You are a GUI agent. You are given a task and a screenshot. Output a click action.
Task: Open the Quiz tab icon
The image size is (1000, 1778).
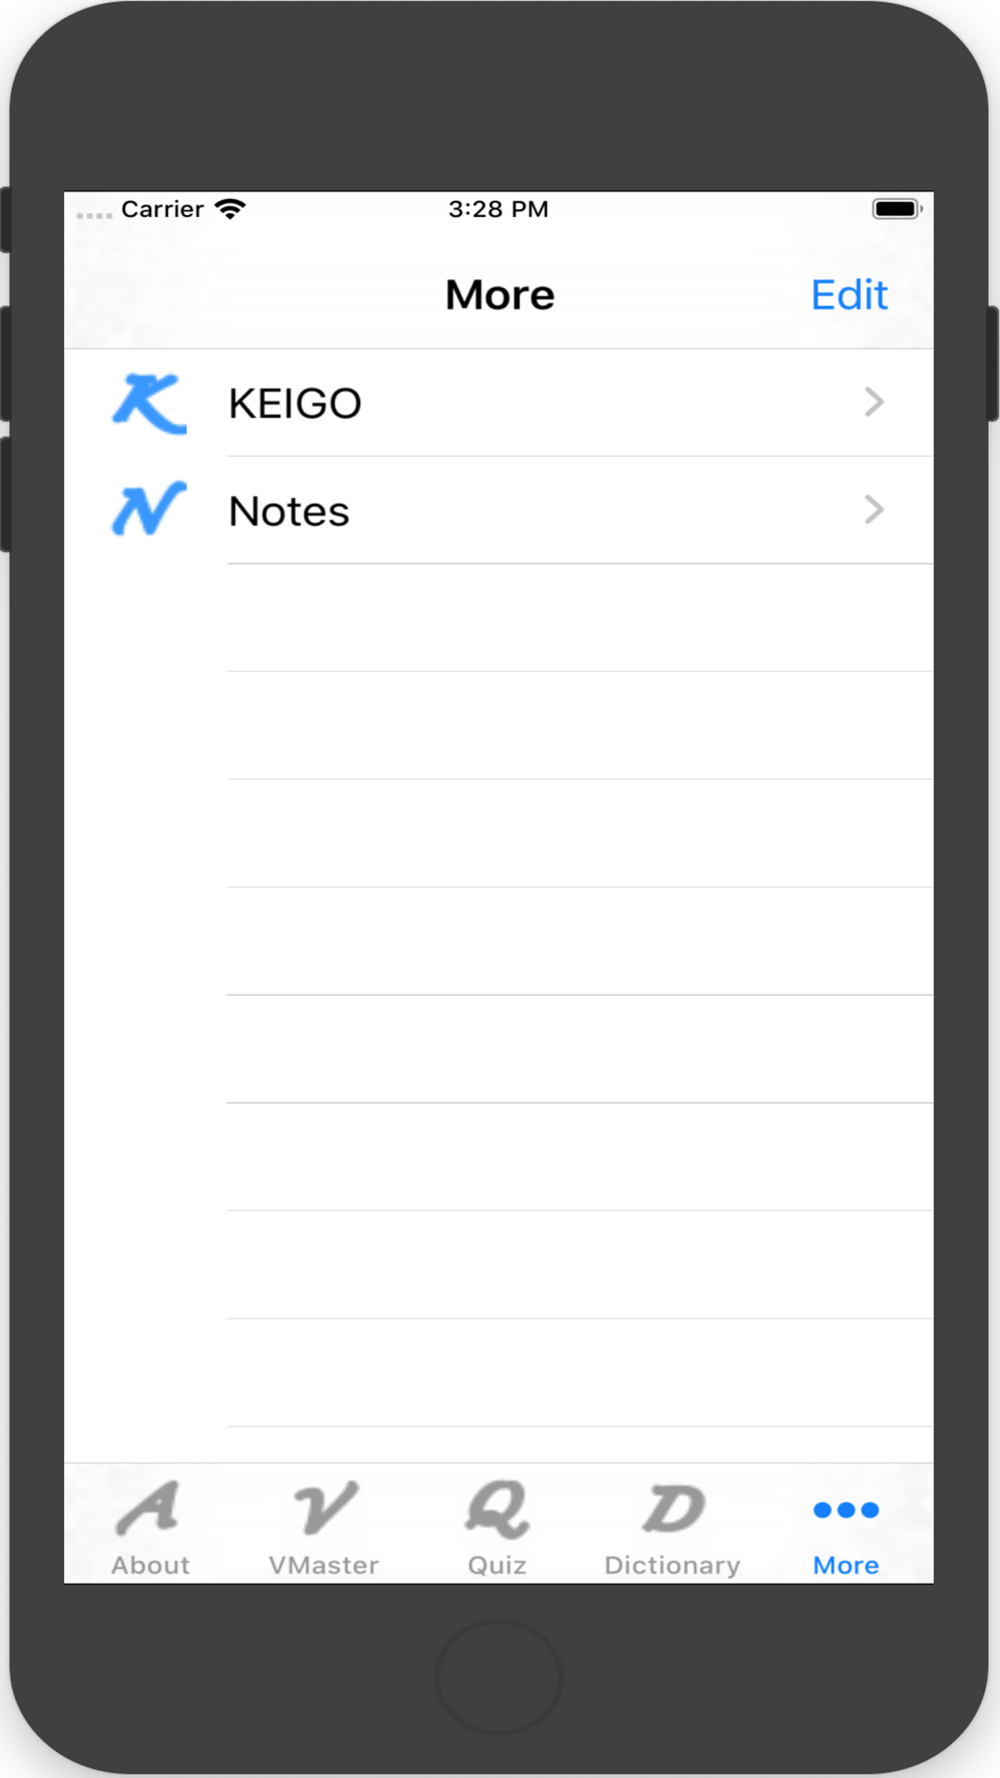tap(497, 1509)
